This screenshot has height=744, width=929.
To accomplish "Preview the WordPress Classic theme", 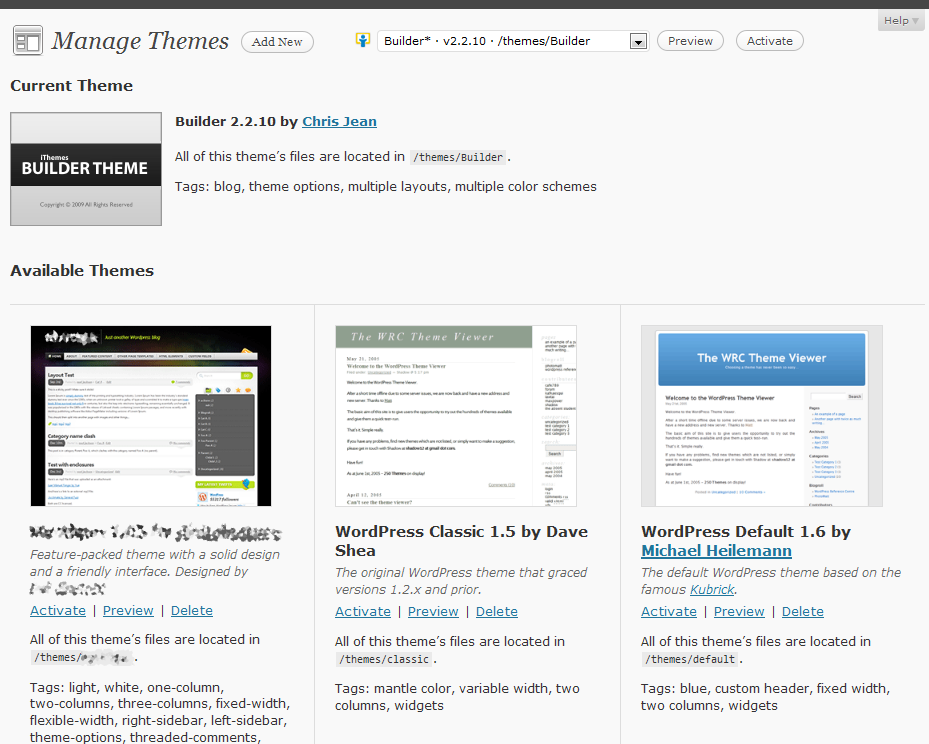I will 433,611.
